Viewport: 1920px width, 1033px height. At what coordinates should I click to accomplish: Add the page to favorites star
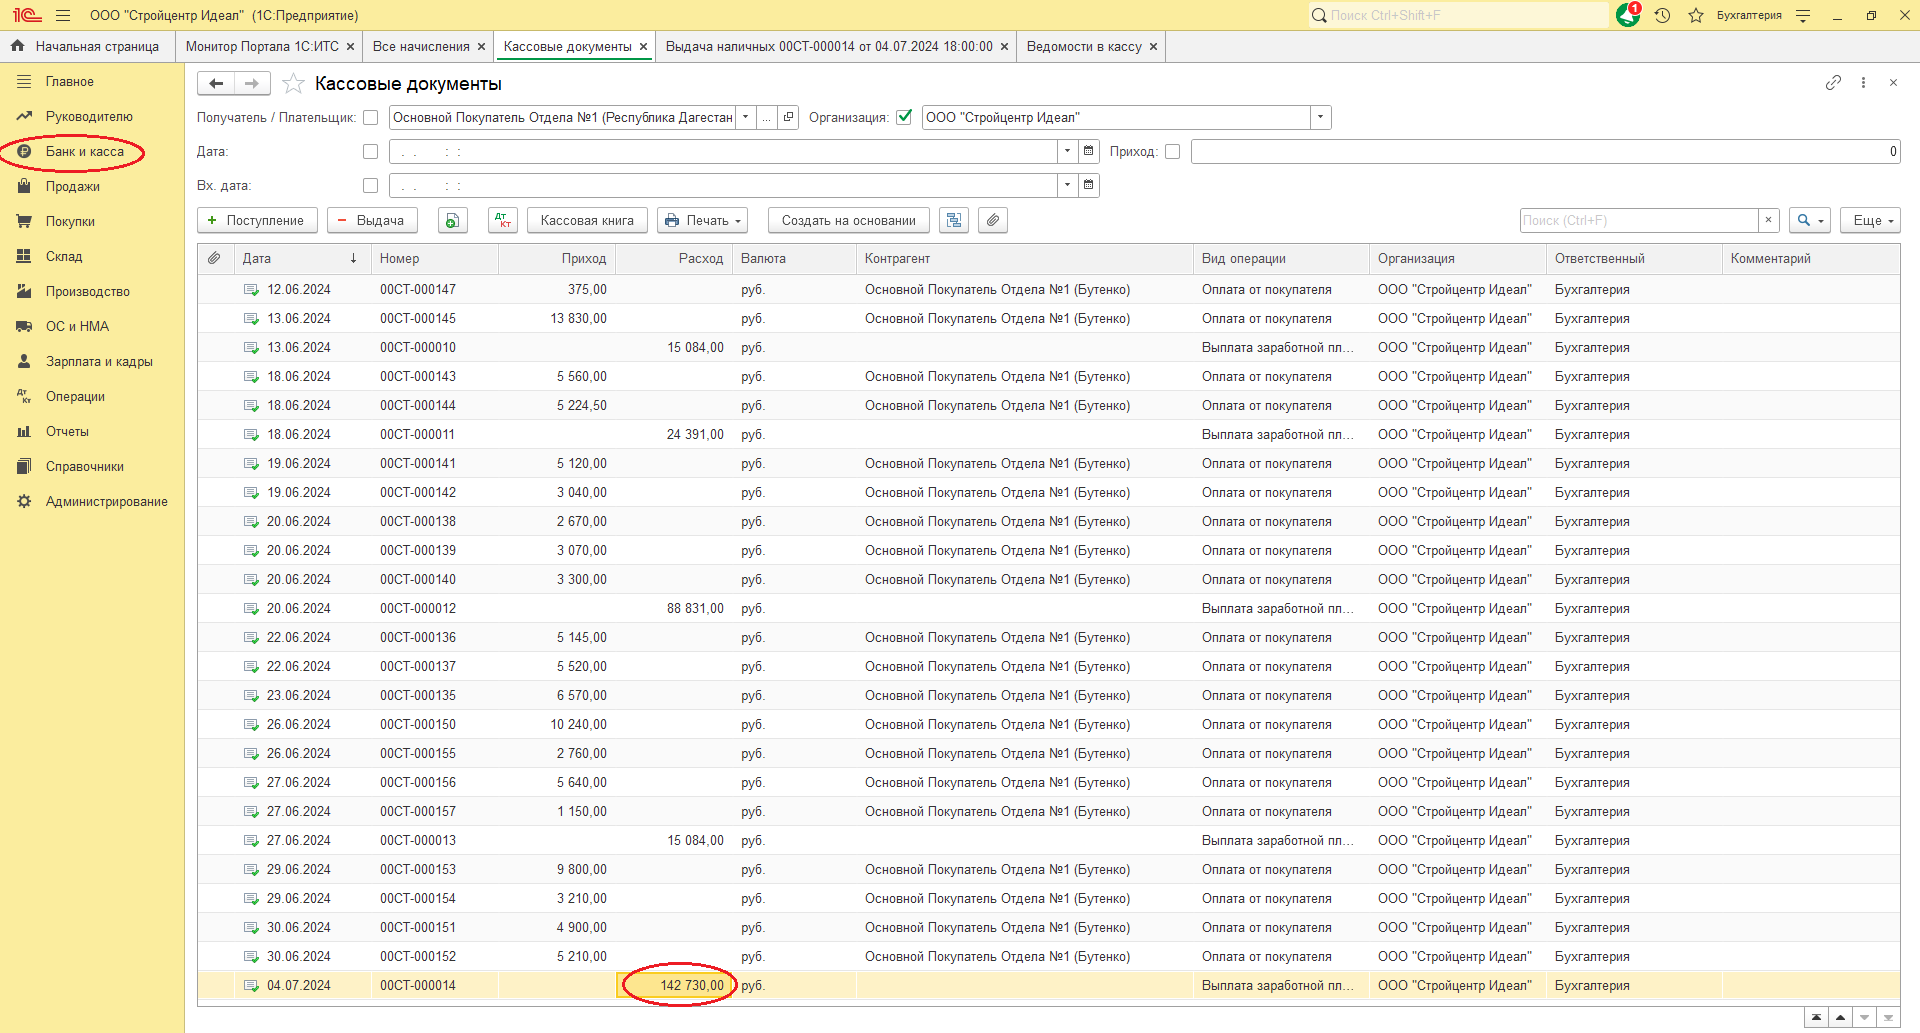[x=293, y=84]
